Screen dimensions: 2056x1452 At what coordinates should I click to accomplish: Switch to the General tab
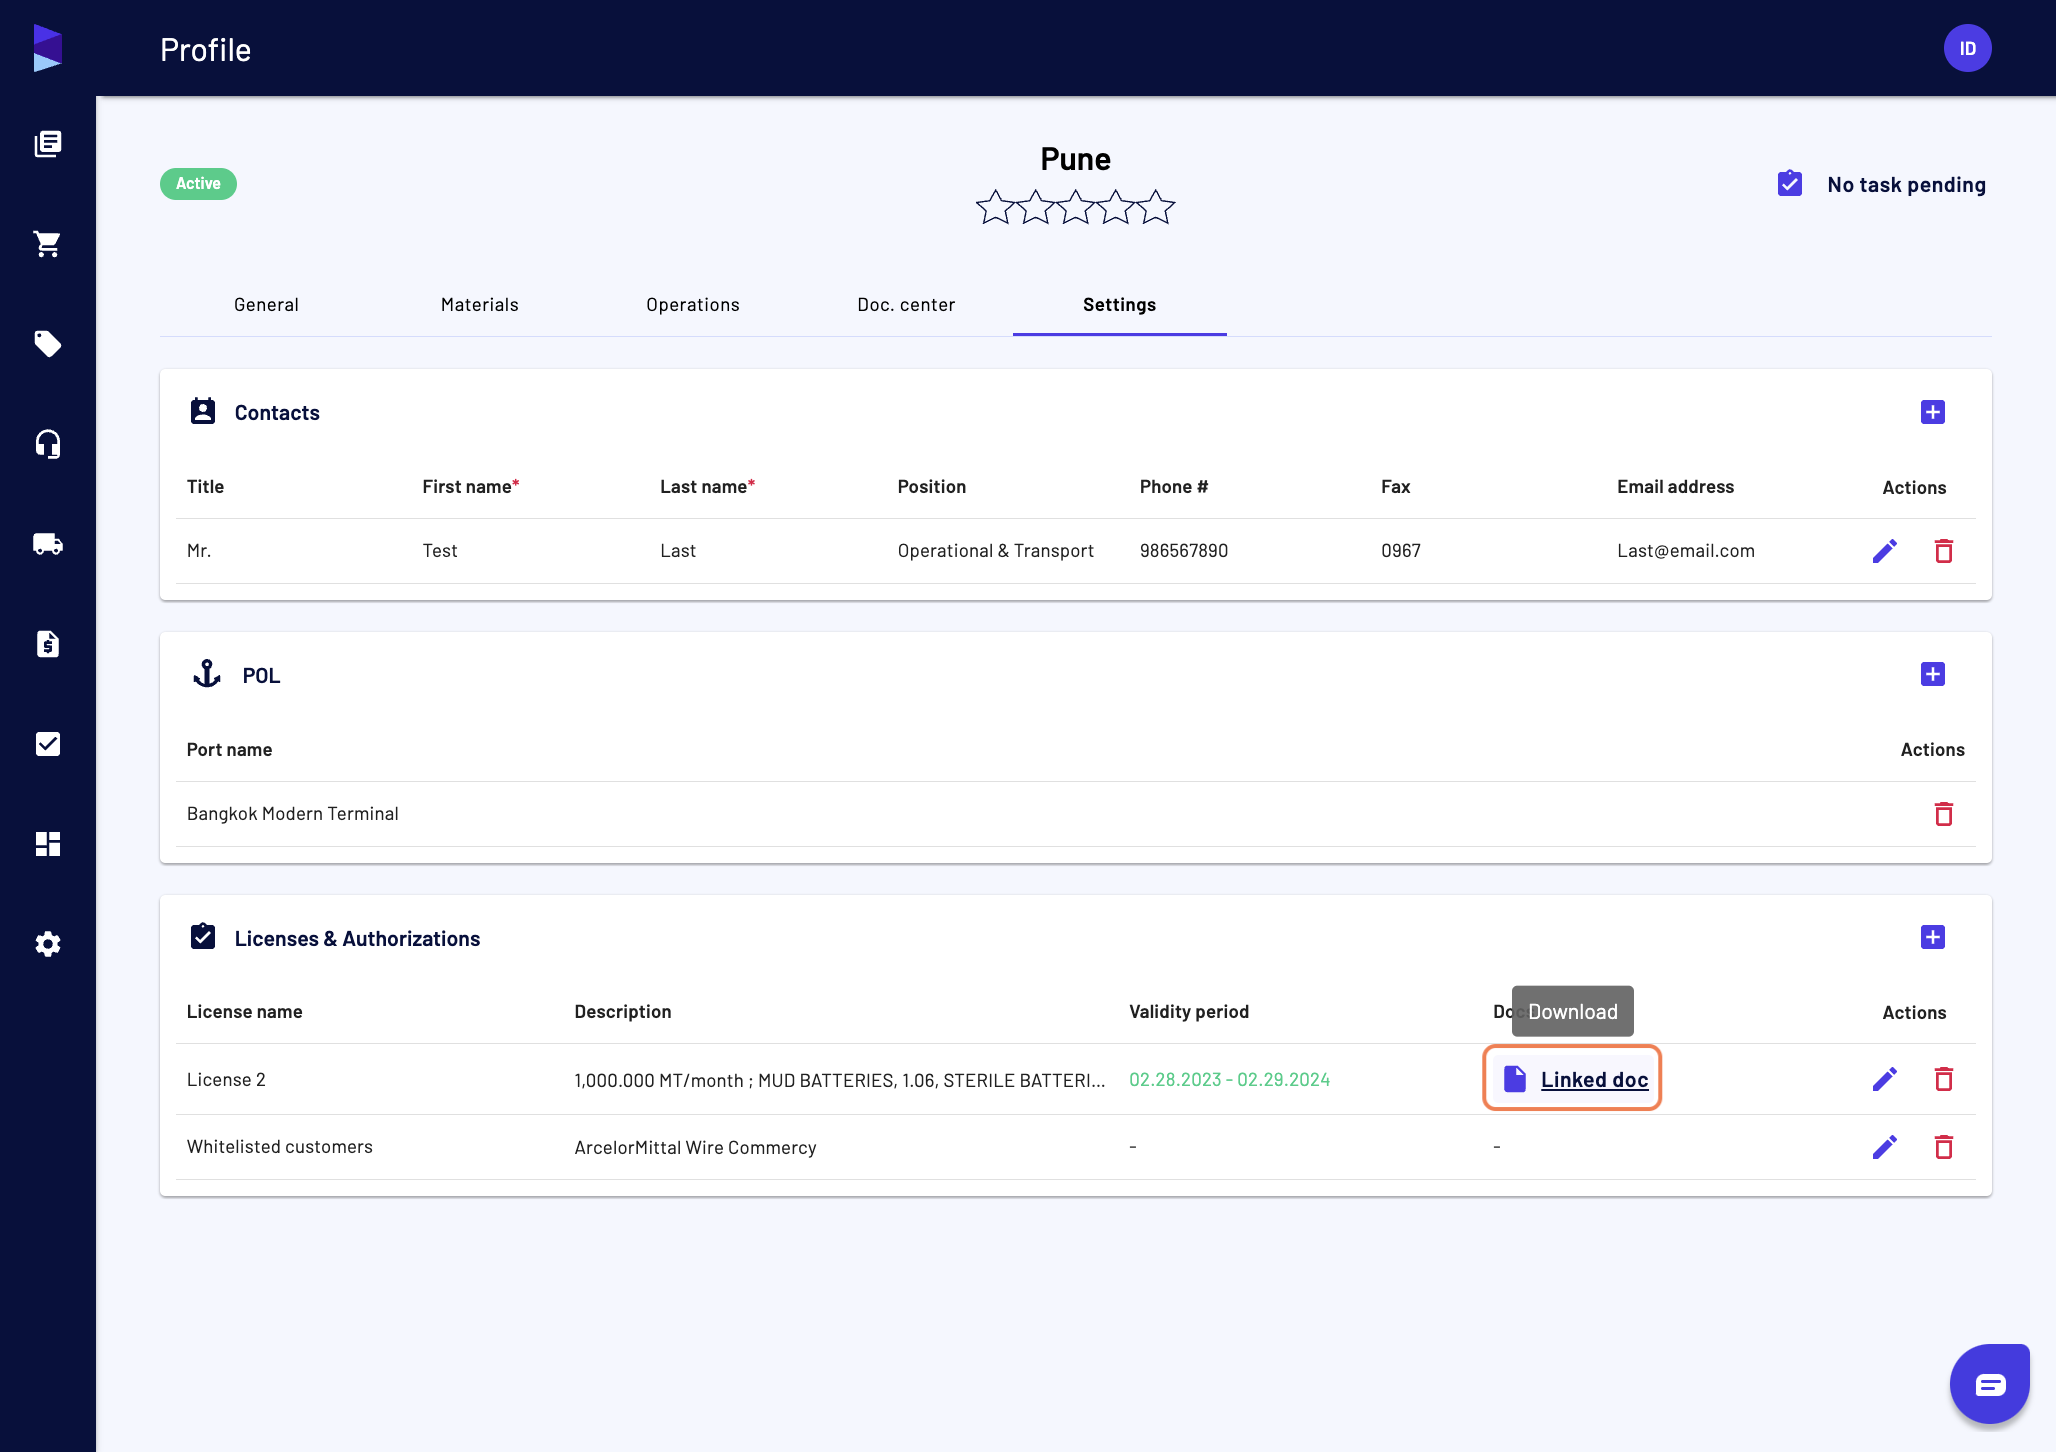266,305
